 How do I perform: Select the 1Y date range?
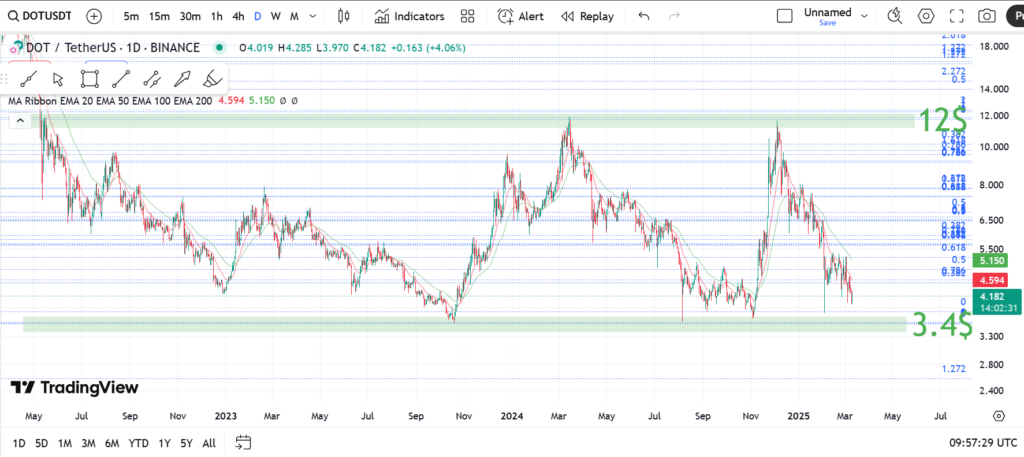pyautogui.click(x=165, y=443)
